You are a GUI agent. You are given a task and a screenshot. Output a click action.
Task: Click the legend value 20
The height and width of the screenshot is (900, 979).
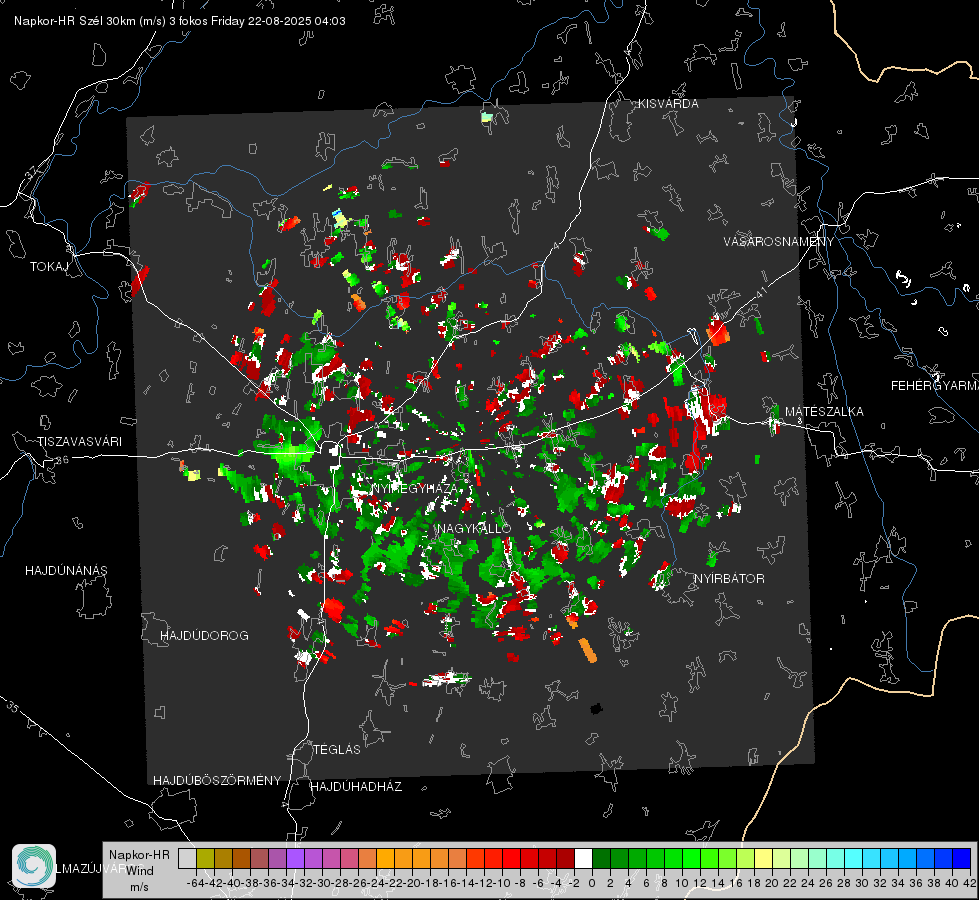click(772, 883)
